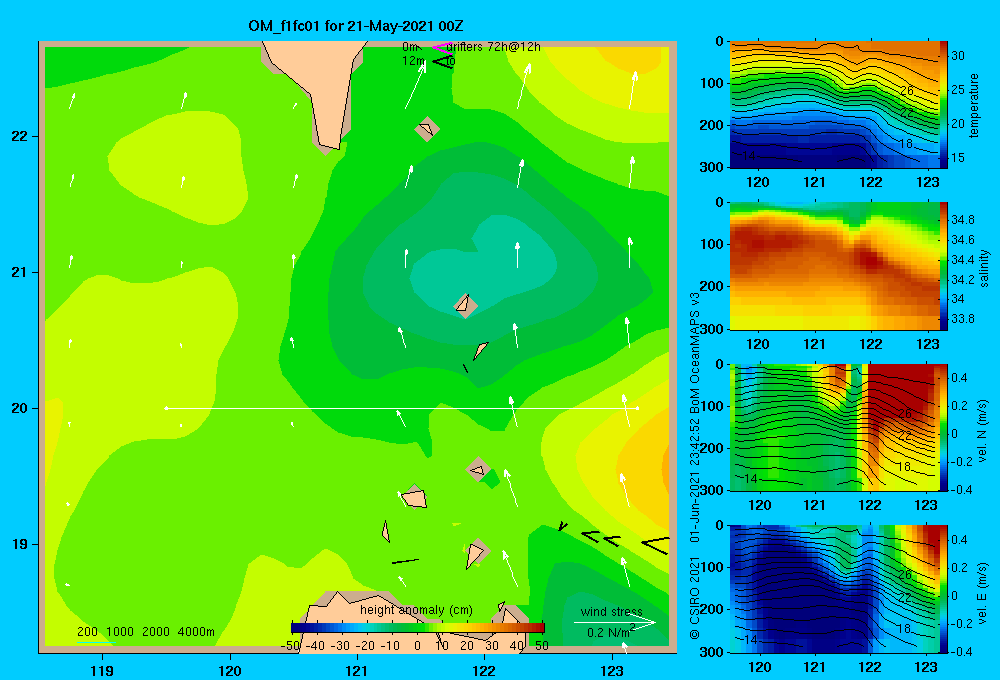1000x680 pixels.
Task: Click the eastern endpoint dot of the transect line
Action: pyautogui.click(x=638, y=408)
